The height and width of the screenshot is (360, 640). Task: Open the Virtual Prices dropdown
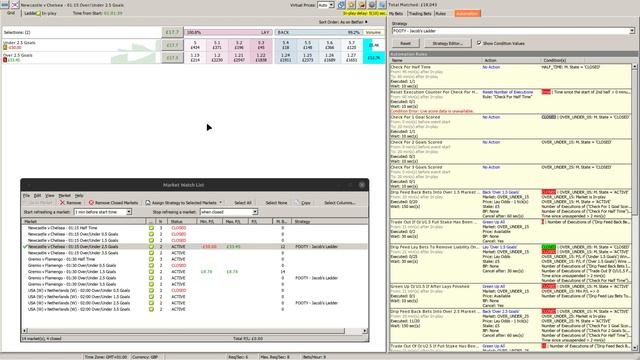click(326, 5)
